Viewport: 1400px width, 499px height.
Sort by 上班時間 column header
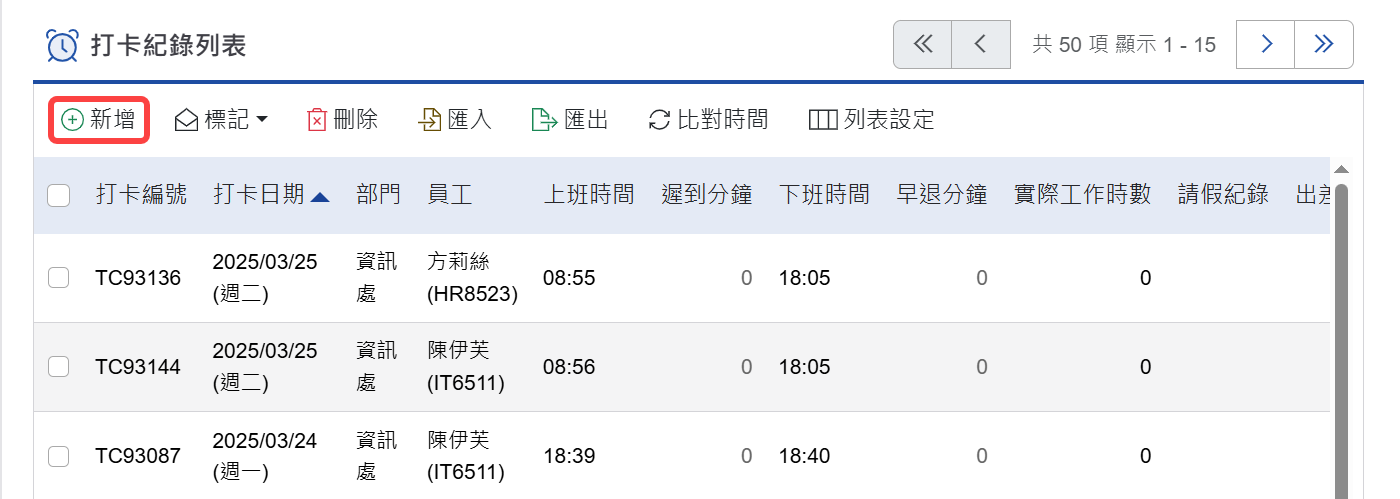pos(588,195)
